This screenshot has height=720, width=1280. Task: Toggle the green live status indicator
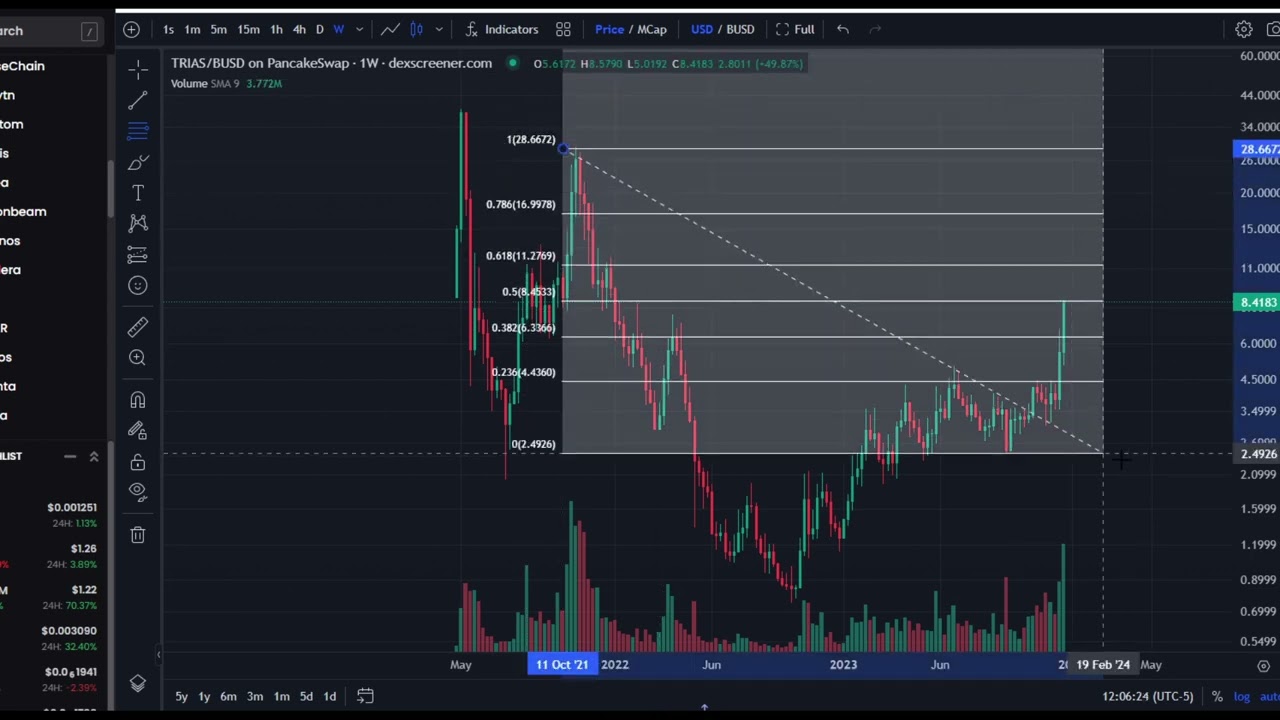click(513, 63)
